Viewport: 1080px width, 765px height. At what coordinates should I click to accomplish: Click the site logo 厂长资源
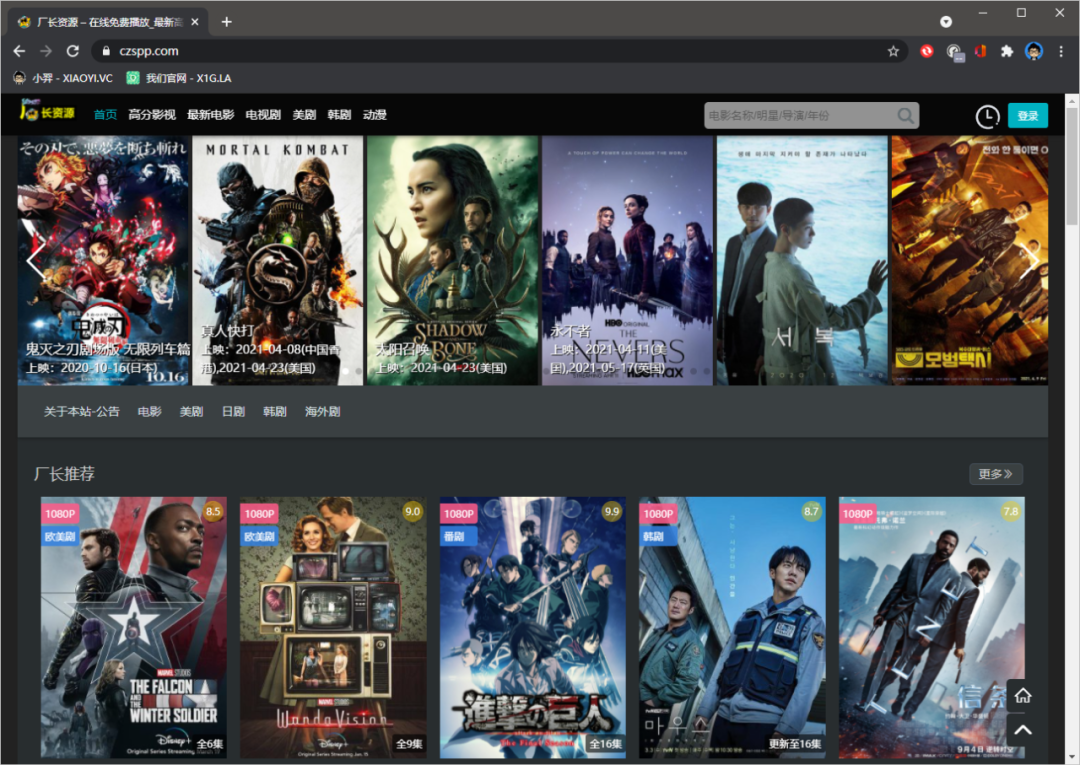[x=47, y=114]
